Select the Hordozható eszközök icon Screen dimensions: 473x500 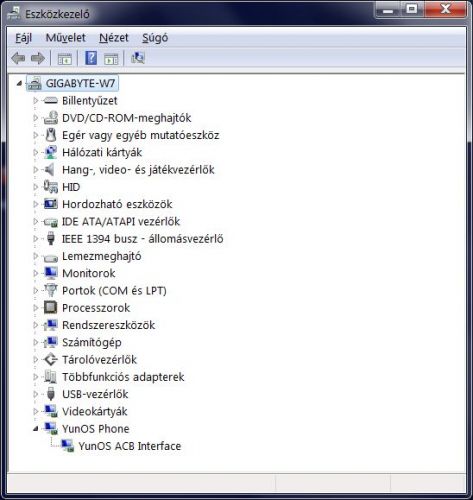(x=51, y=204)
